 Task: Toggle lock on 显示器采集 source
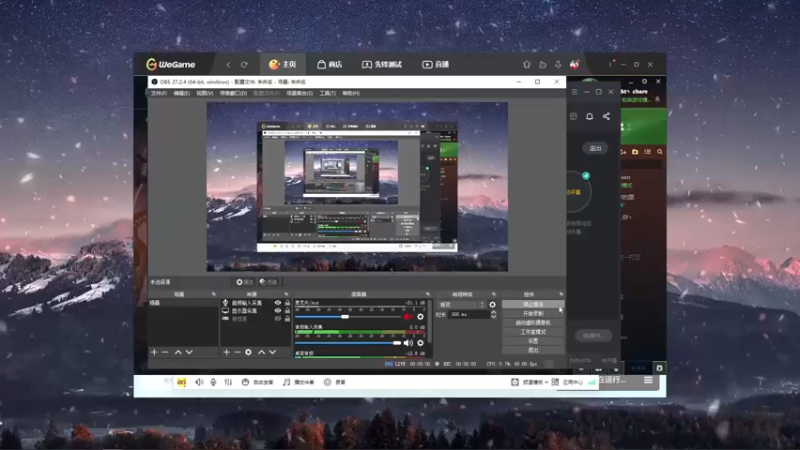tap(287, 311)
